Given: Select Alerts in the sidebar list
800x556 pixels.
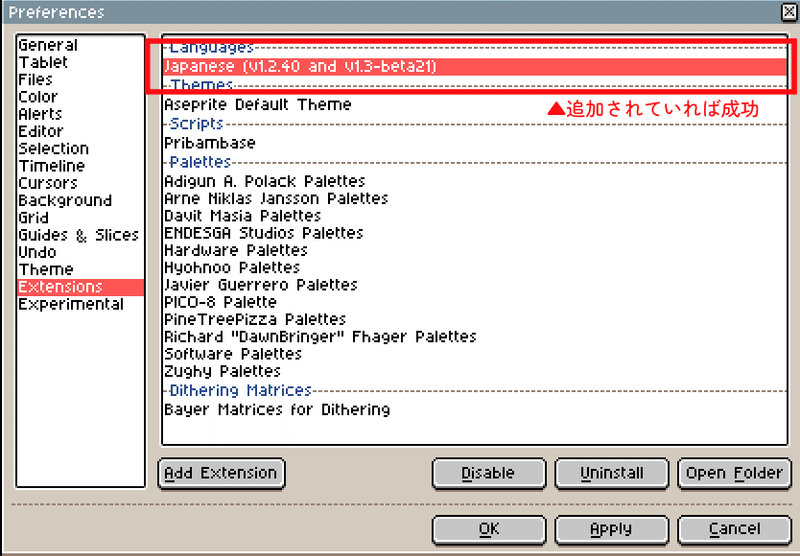Looking at the screenshot, I should point(81,114).
